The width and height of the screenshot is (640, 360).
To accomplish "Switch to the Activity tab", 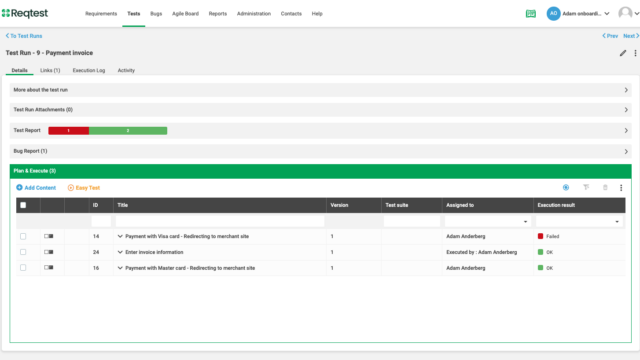I will pyautogui.click(x=126, y=70).
